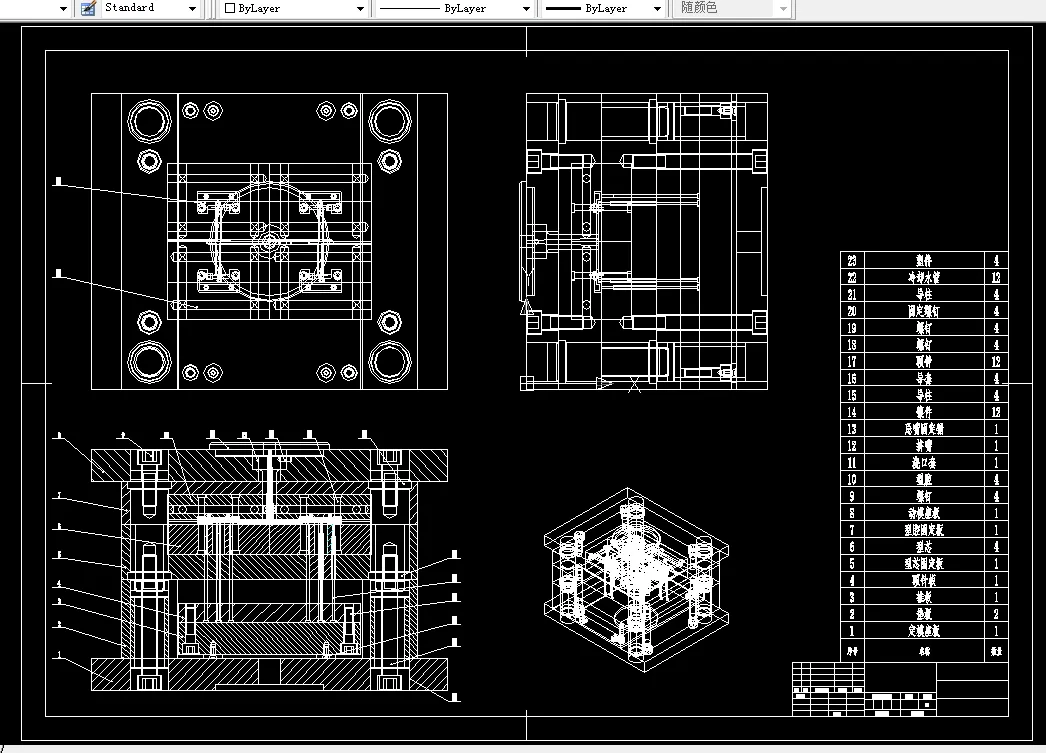This screenshot has height=753, width=1046.
Task: Click 浇口套 name cell in row 11
Action: [x=924, y=462]
